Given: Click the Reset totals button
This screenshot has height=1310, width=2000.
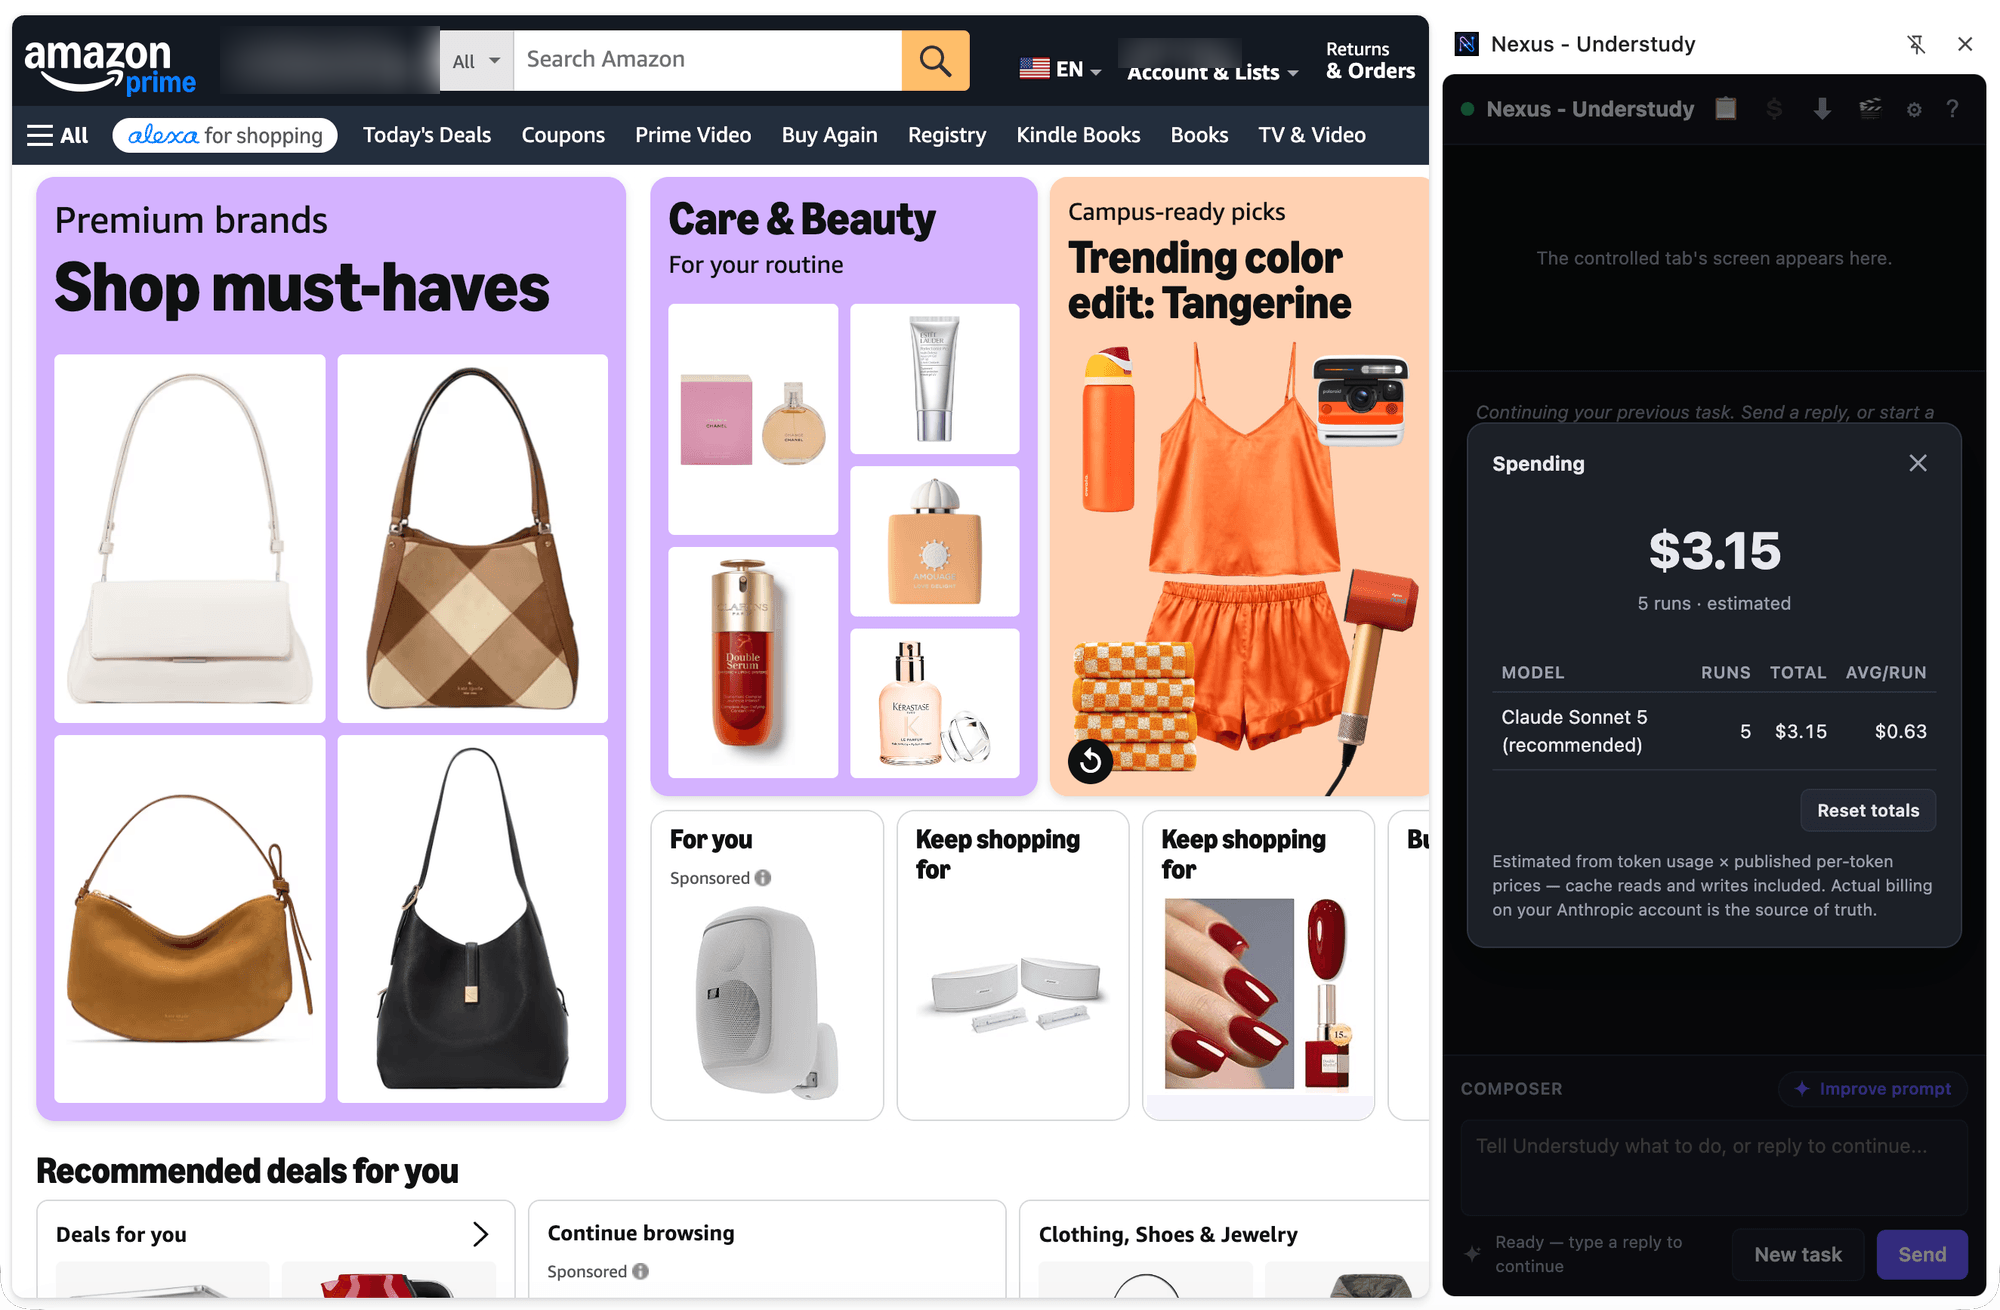Looking at the screenshot, I should pyautogui.click(x=1868, y=810).
